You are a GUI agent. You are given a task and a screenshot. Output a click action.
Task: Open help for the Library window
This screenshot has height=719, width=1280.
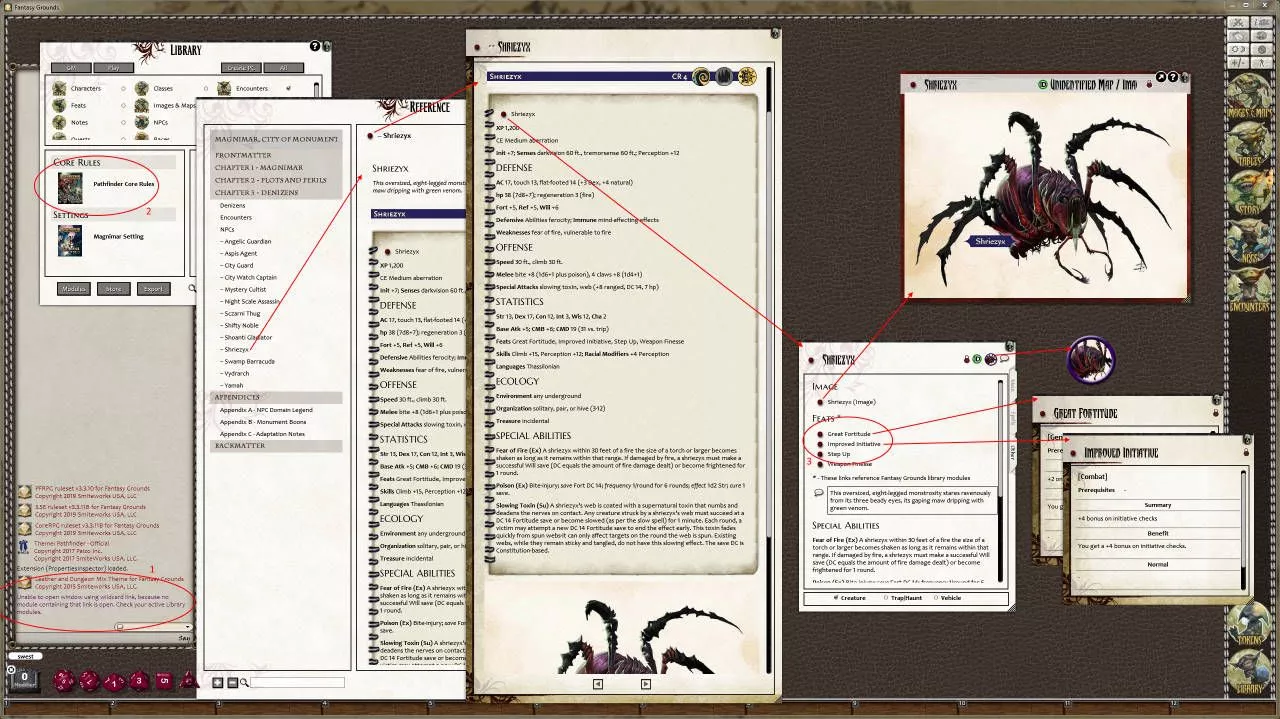tap(315, 46)
